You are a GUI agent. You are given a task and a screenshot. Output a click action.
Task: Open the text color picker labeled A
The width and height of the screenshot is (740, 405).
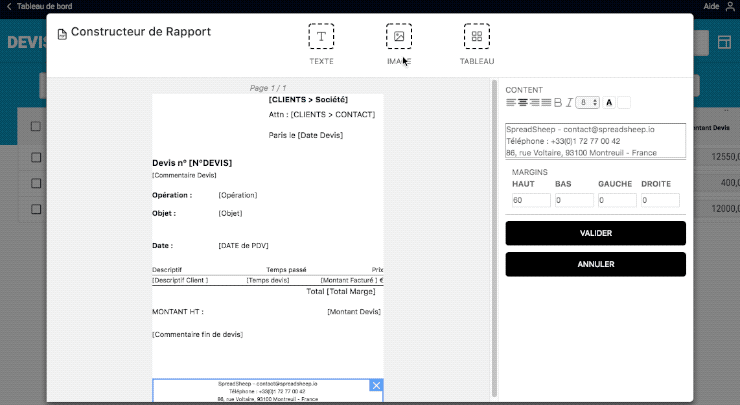pos(609,102)
